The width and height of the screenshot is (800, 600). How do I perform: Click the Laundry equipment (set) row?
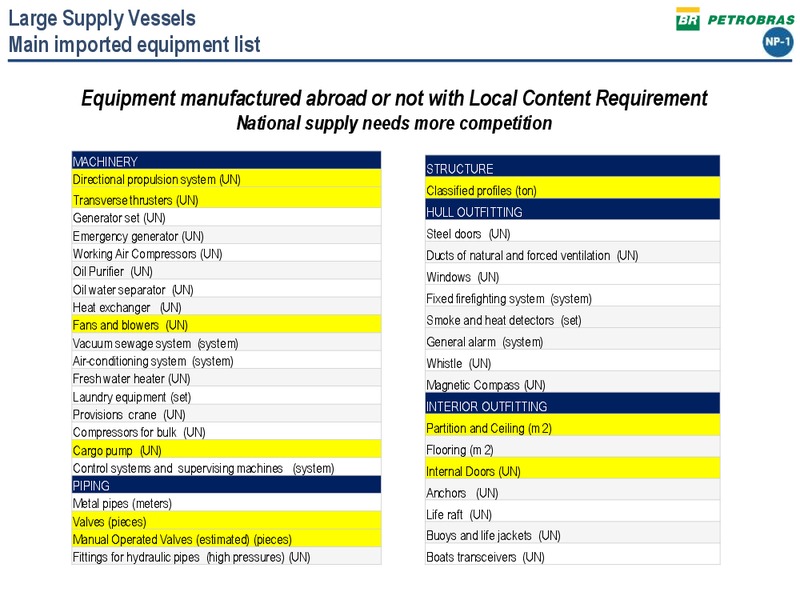click(226, 396)
